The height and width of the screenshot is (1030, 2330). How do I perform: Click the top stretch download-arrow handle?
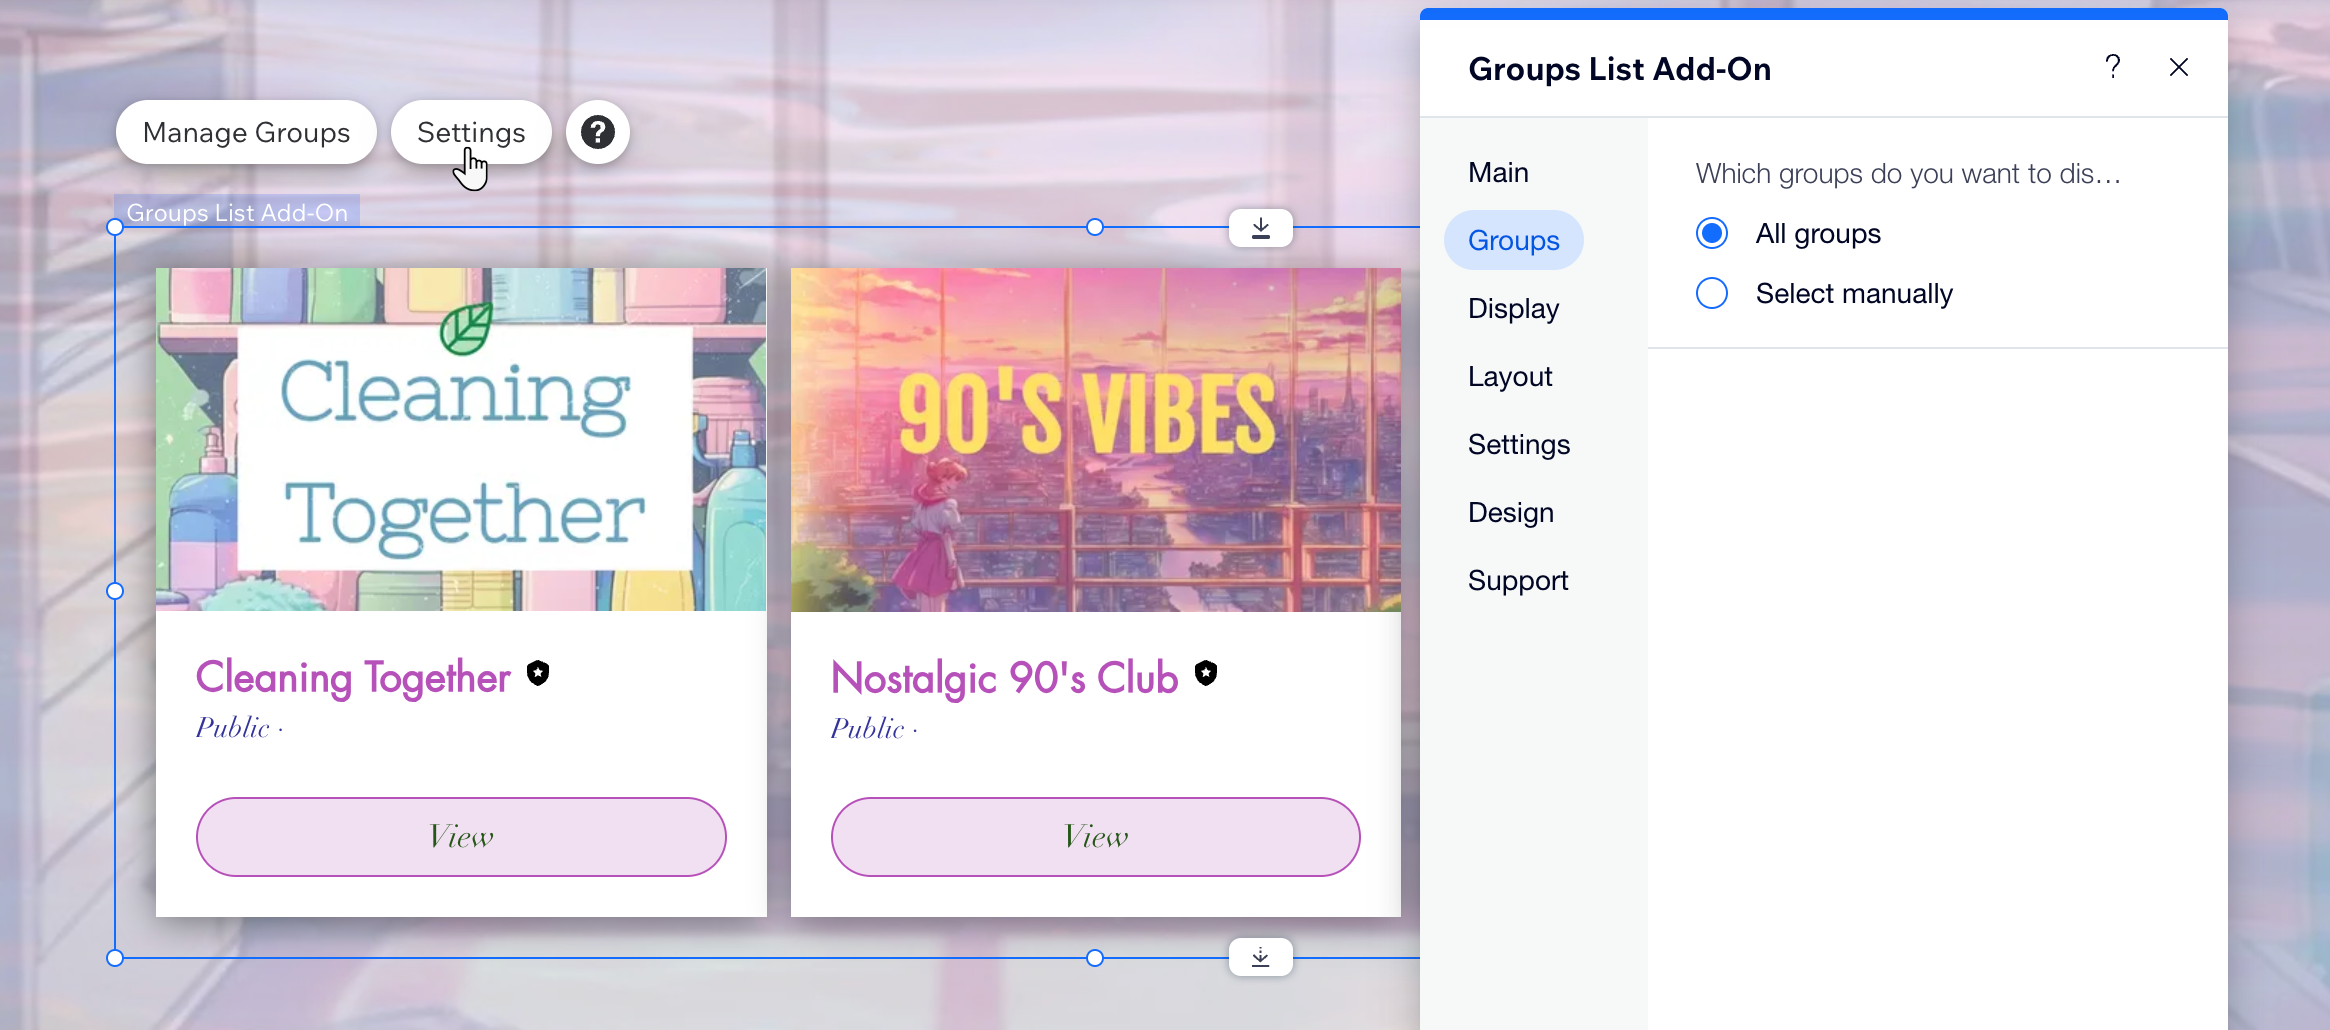[1260, 228]
